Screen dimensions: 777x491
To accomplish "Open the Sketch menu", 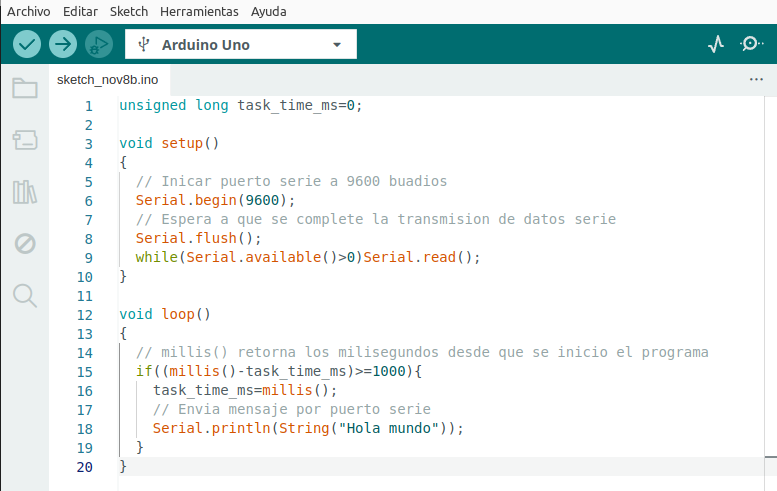I will click(x=129, y=12).
